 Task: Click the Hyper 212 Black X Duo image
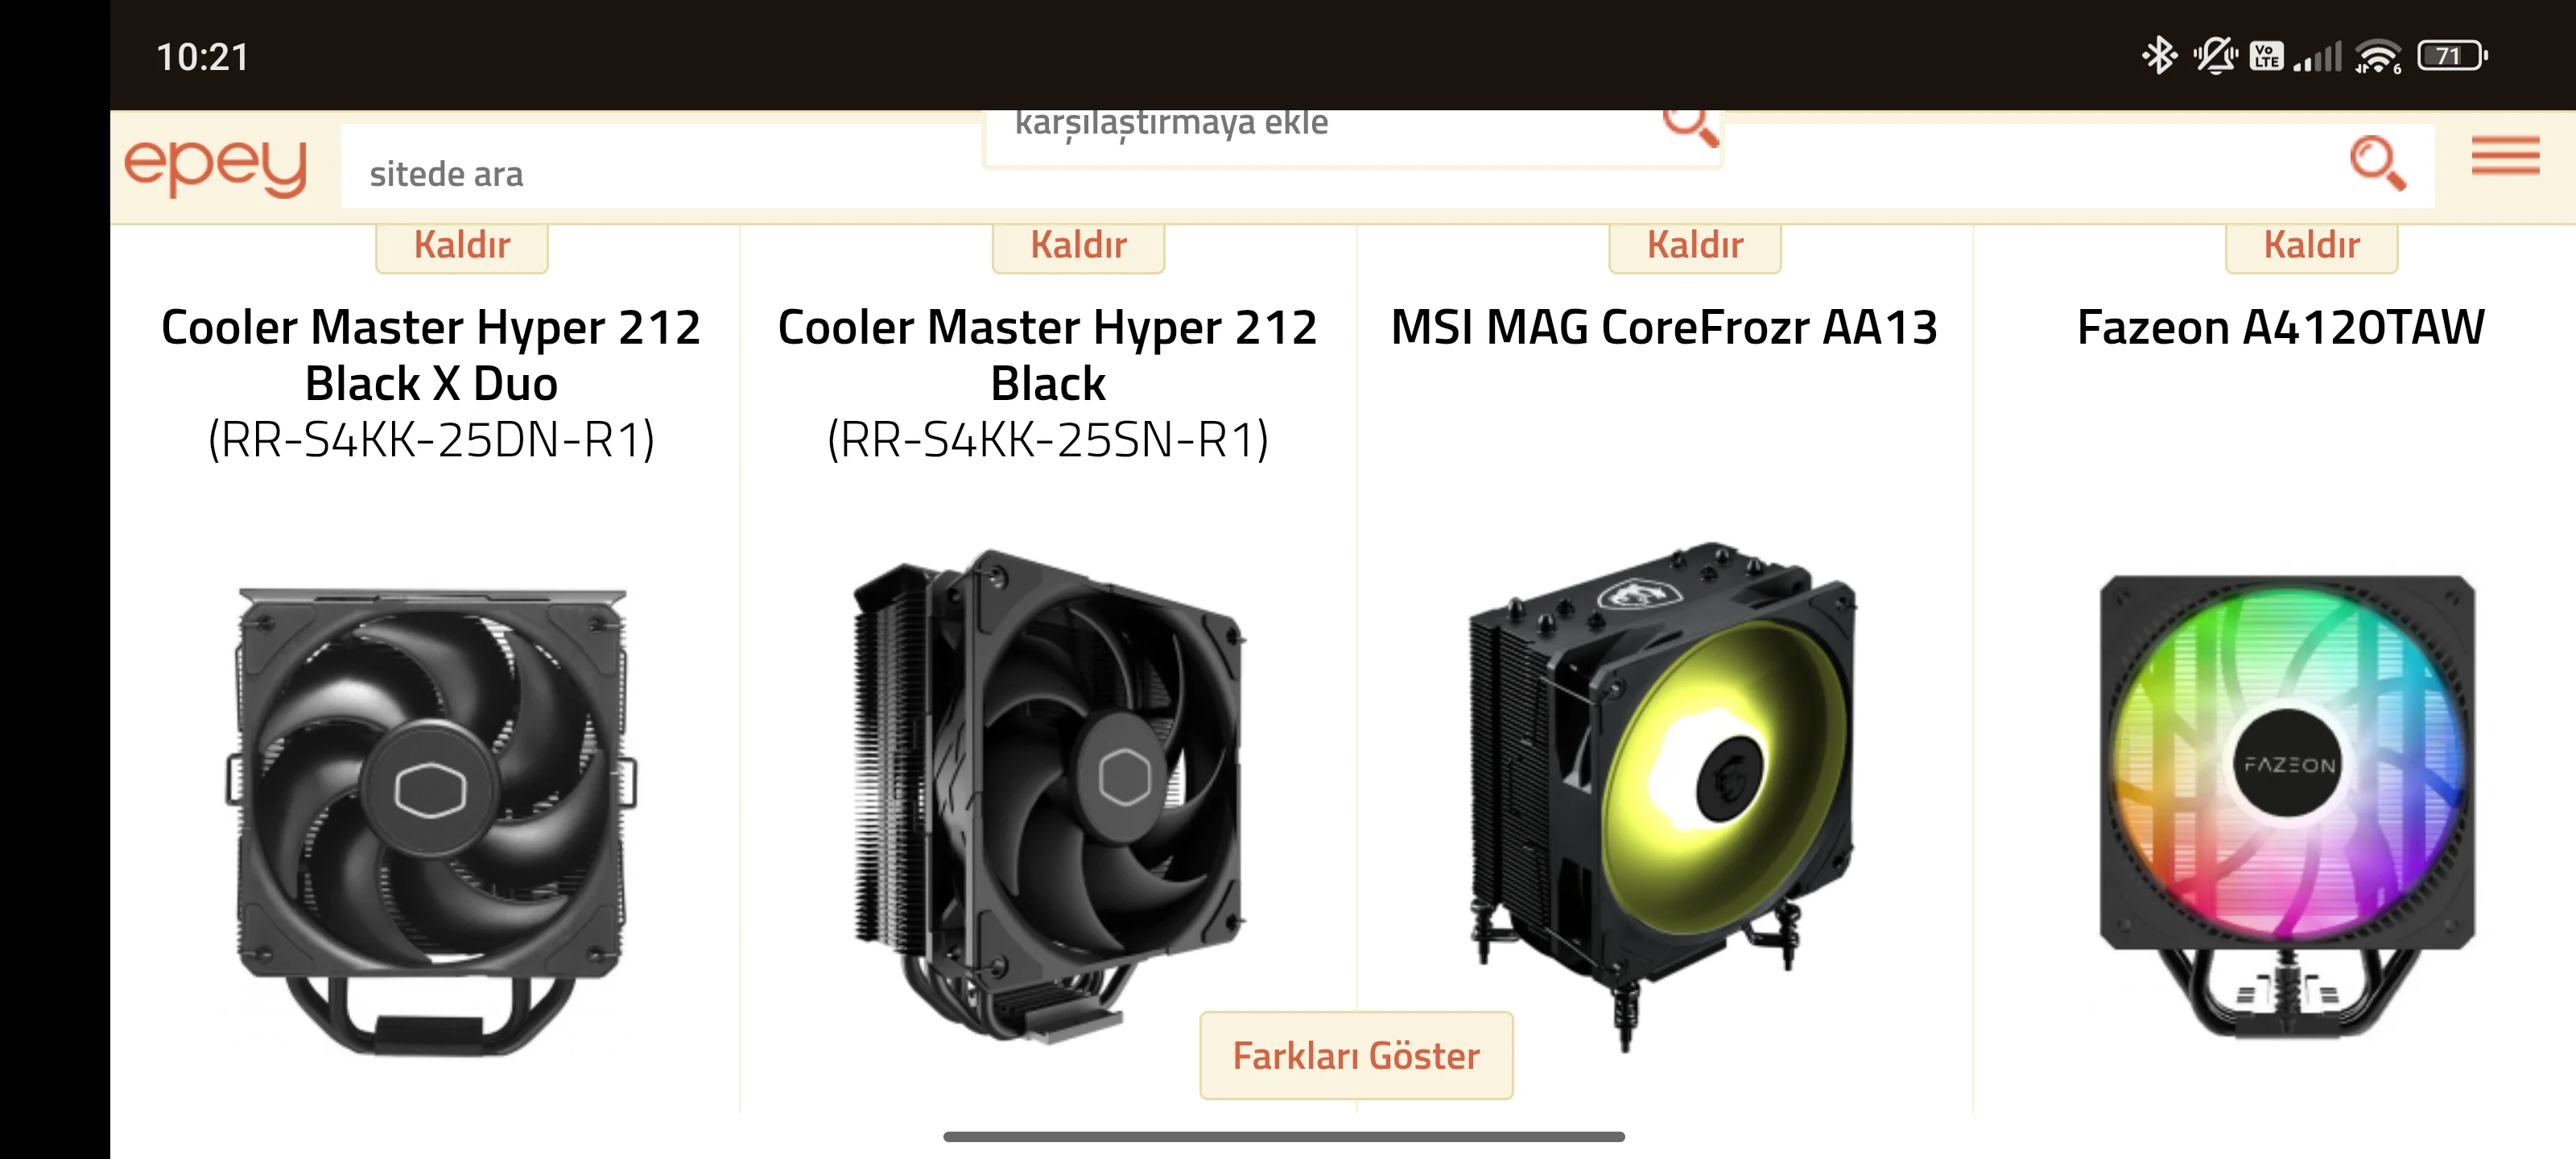431,822
